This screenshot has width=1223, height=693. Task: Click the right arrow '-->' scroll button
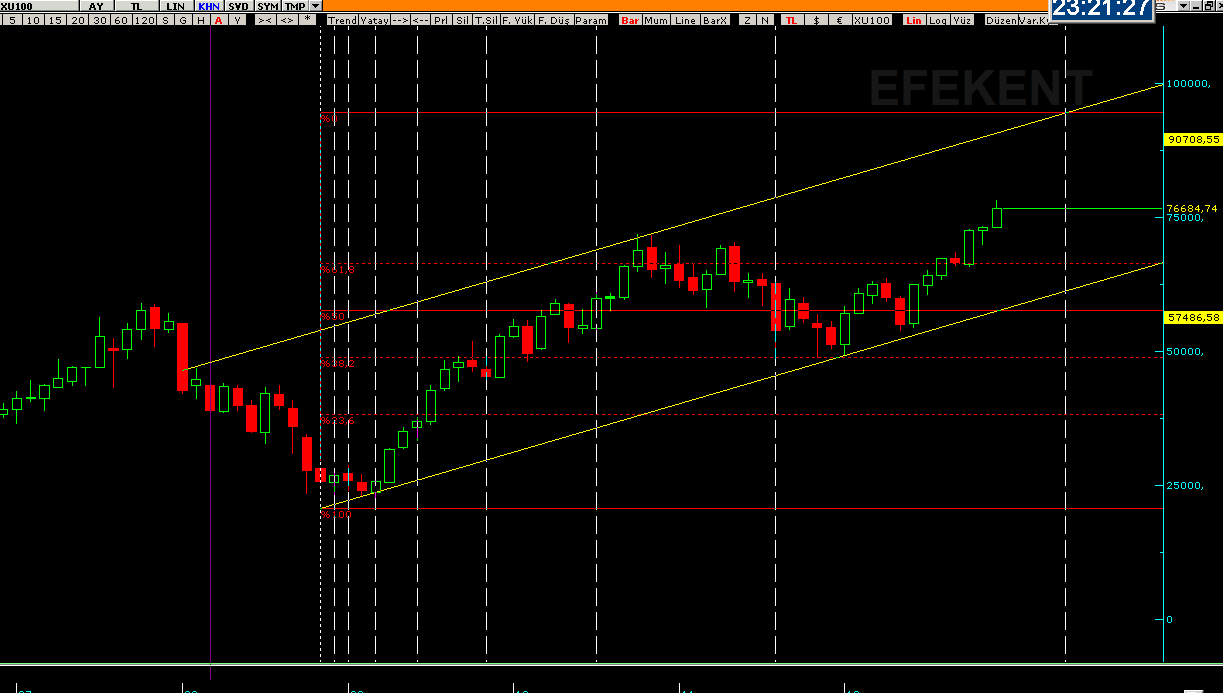click(400, 20)
